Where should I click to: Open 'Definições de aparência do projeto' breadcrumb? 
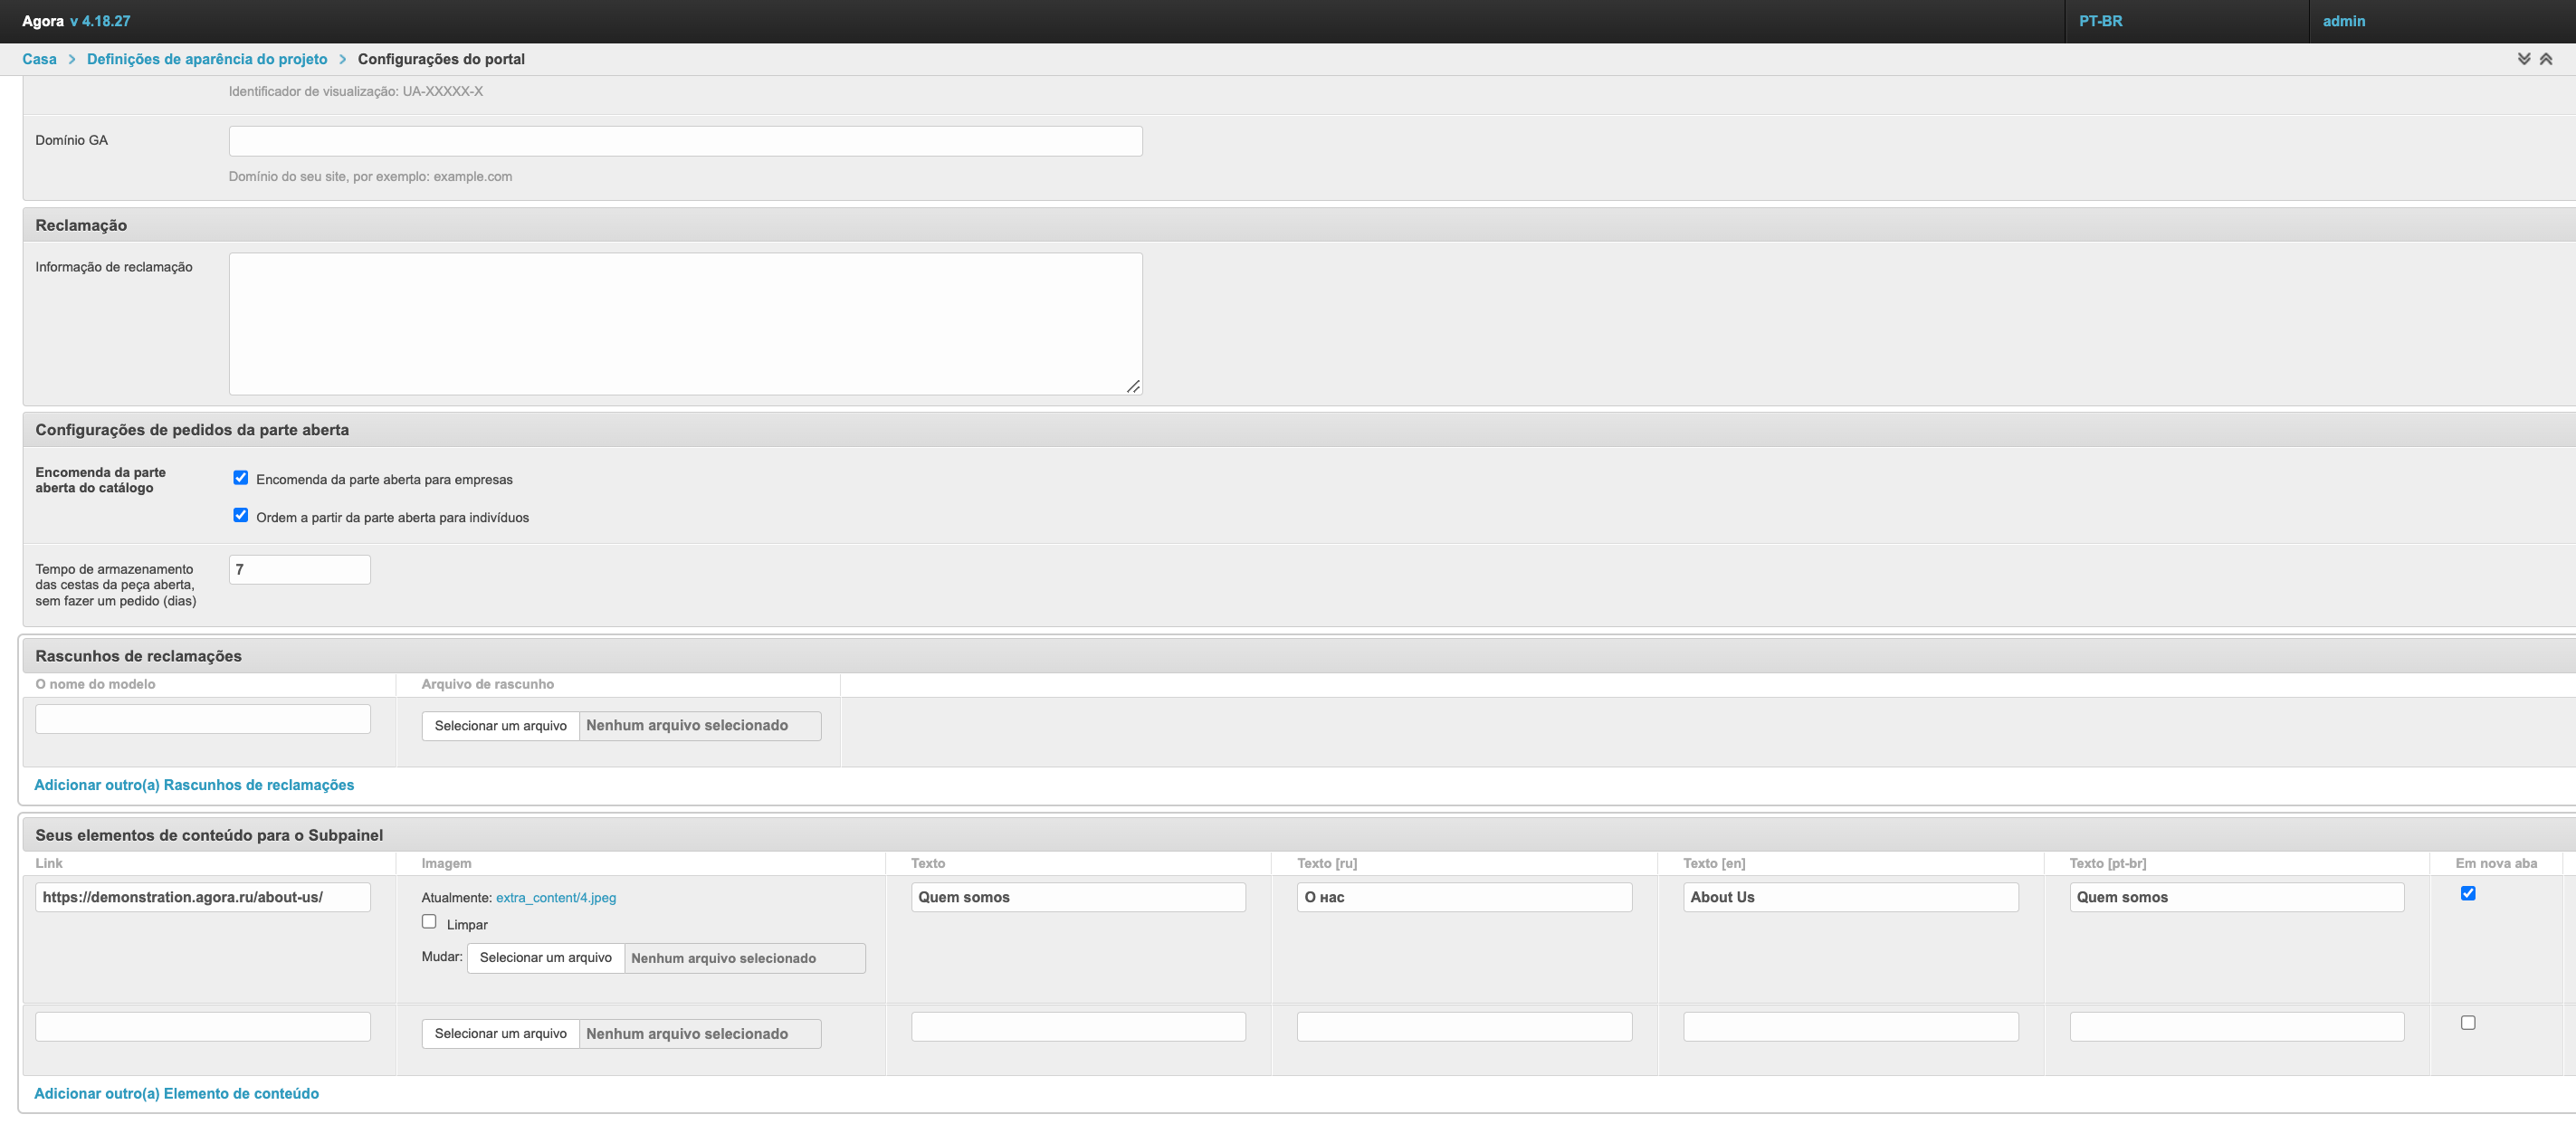coord(207,59)
